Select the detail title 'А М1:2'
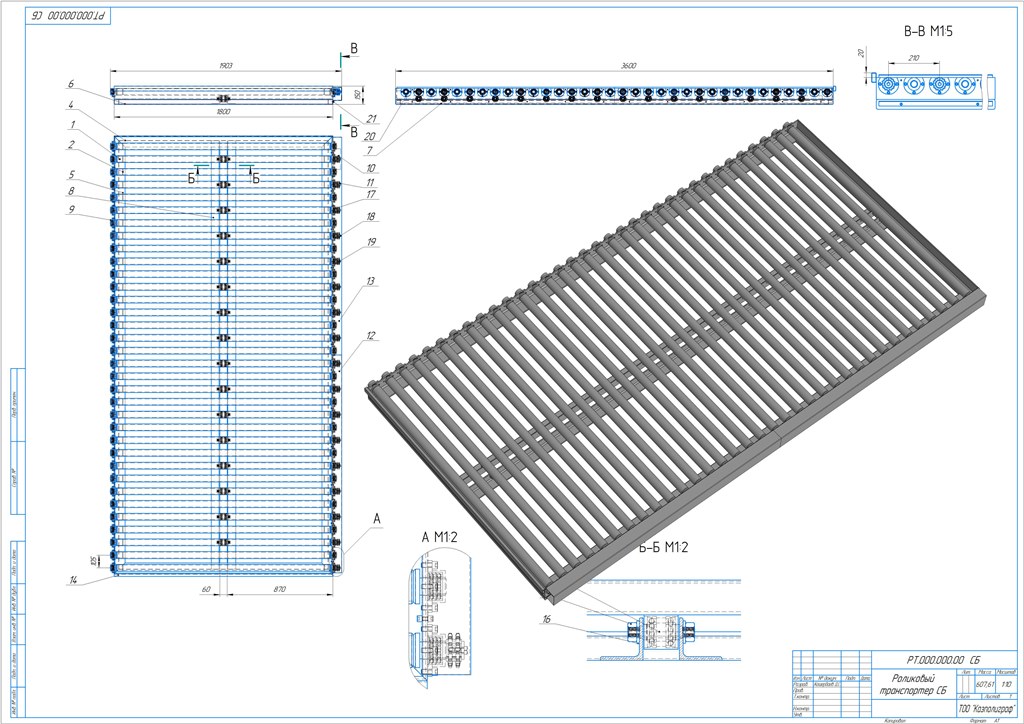This screenshot has width=1024, height=724. (x=440, y=537)
